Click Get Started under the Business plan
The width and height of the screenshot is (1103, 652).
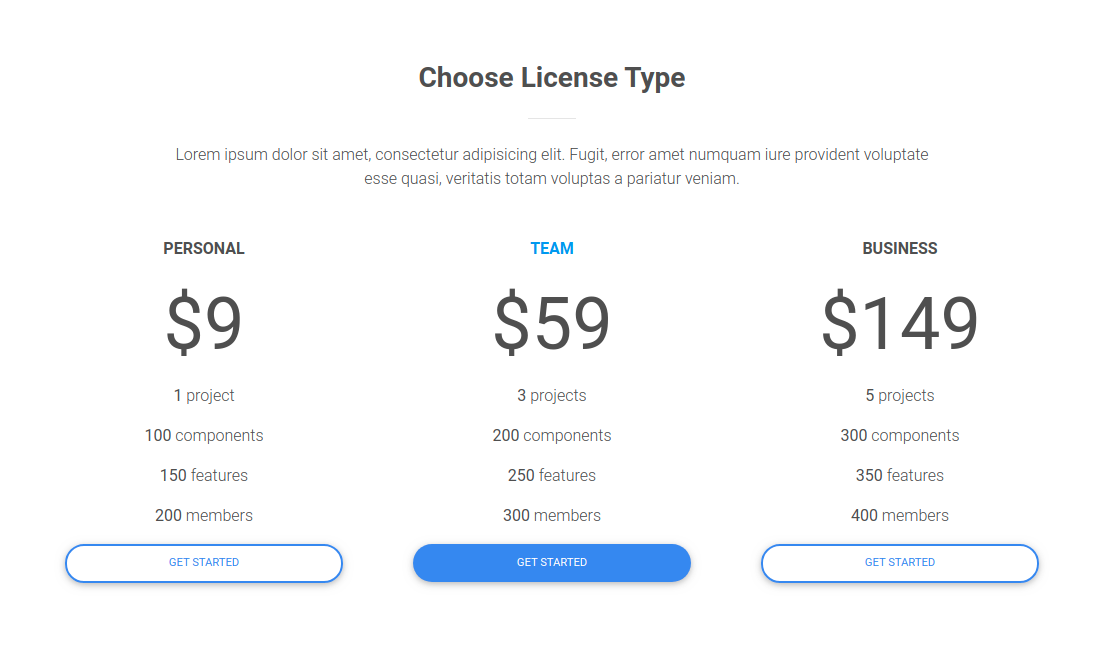tap(900, 563)
